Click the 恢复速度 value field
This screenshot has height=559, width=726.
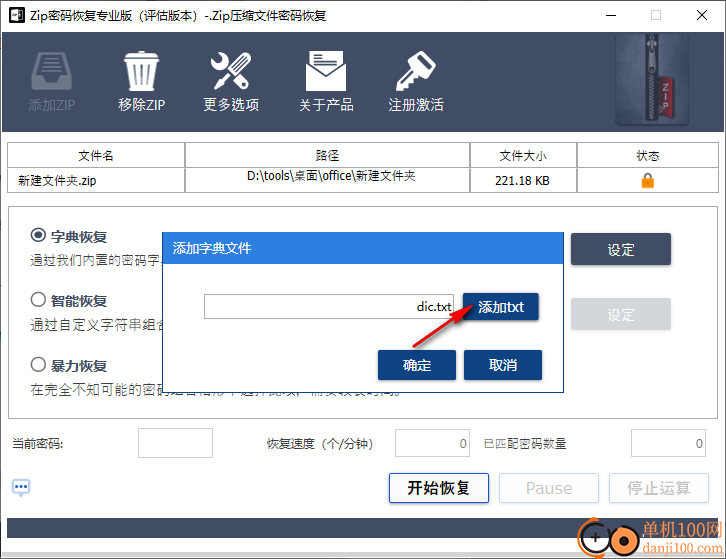pyautogui.click(x=432, y=443)
